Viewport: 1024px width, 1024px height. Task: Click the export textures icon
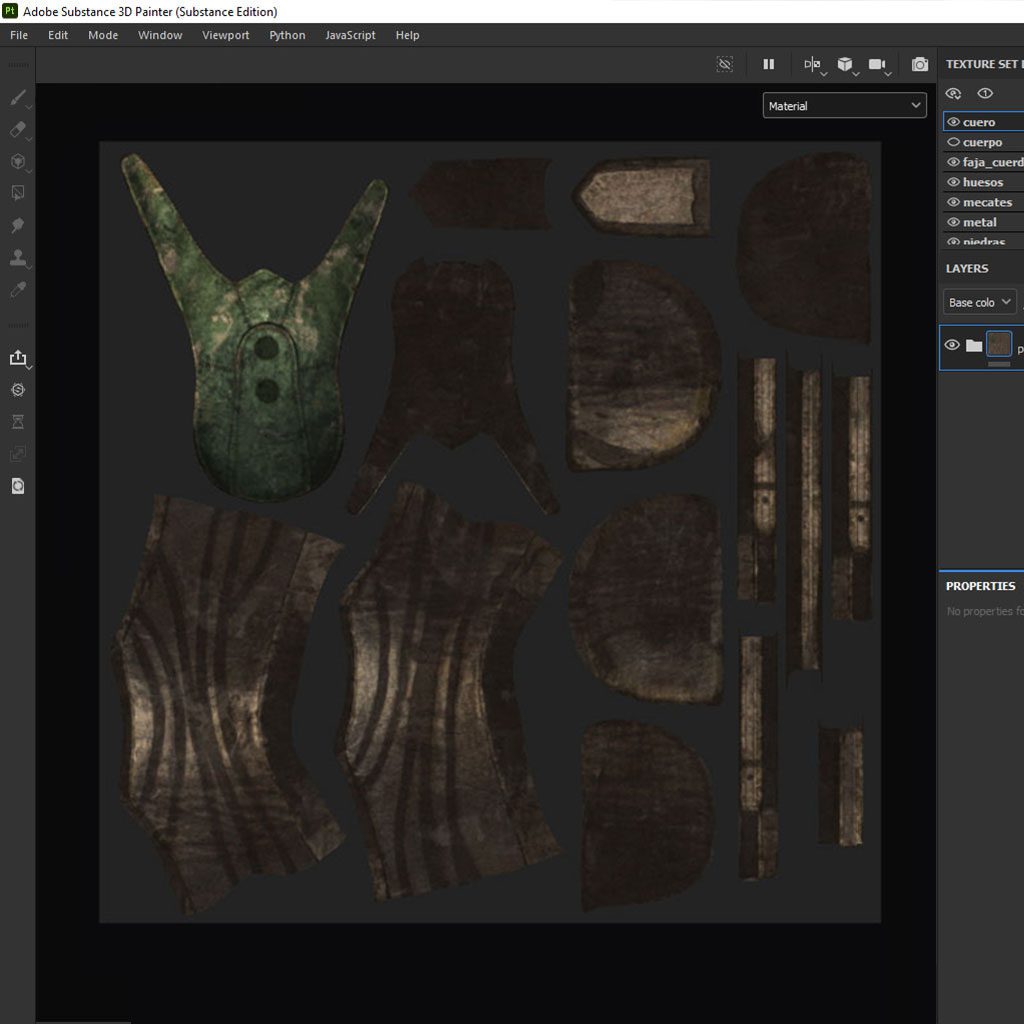17,358
